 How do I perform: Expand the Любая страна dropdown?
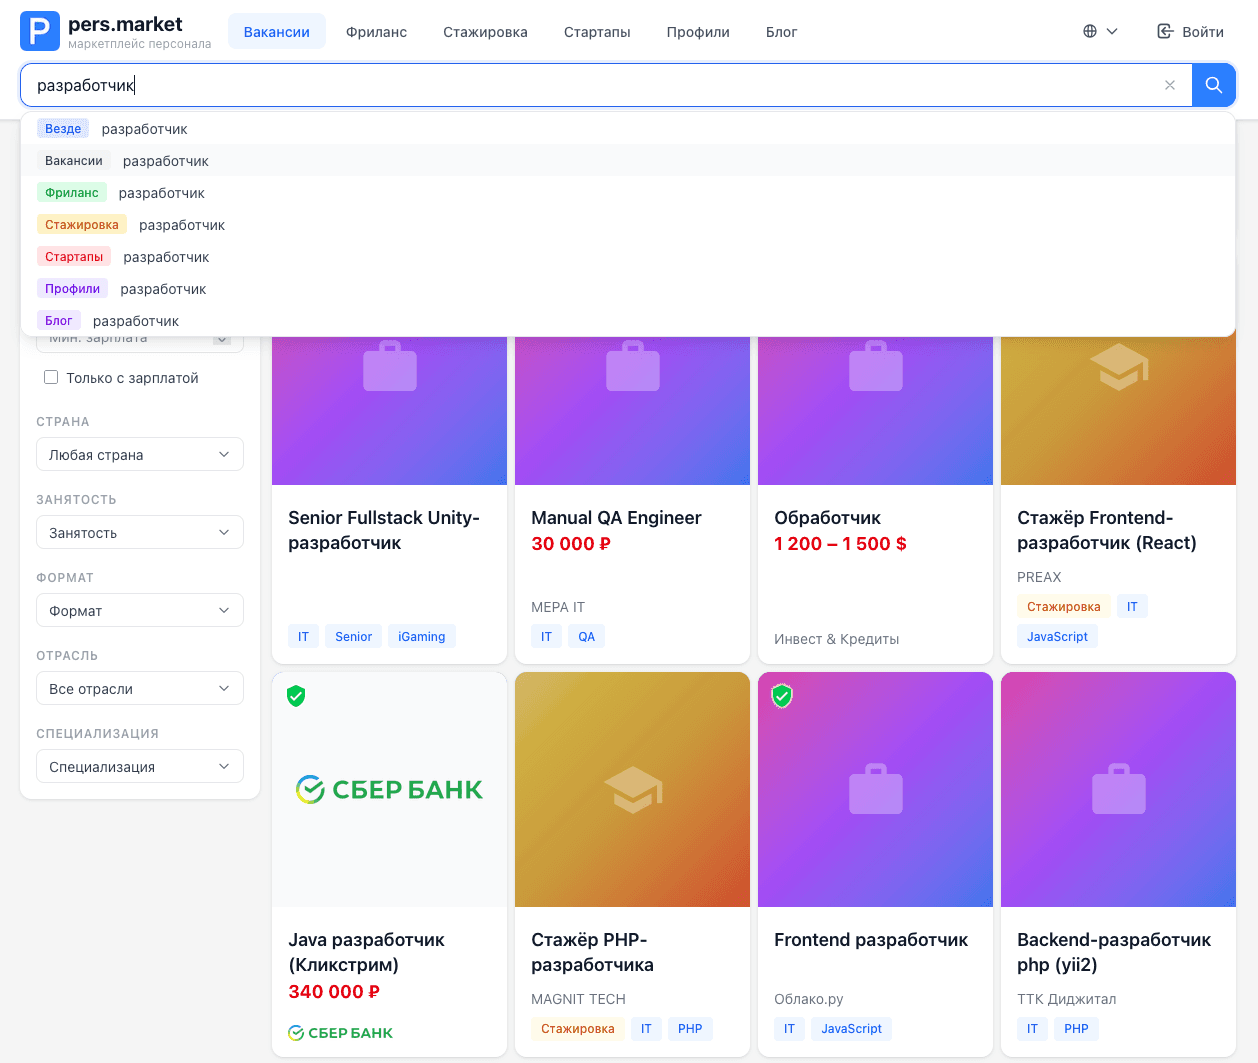(140, 454)
